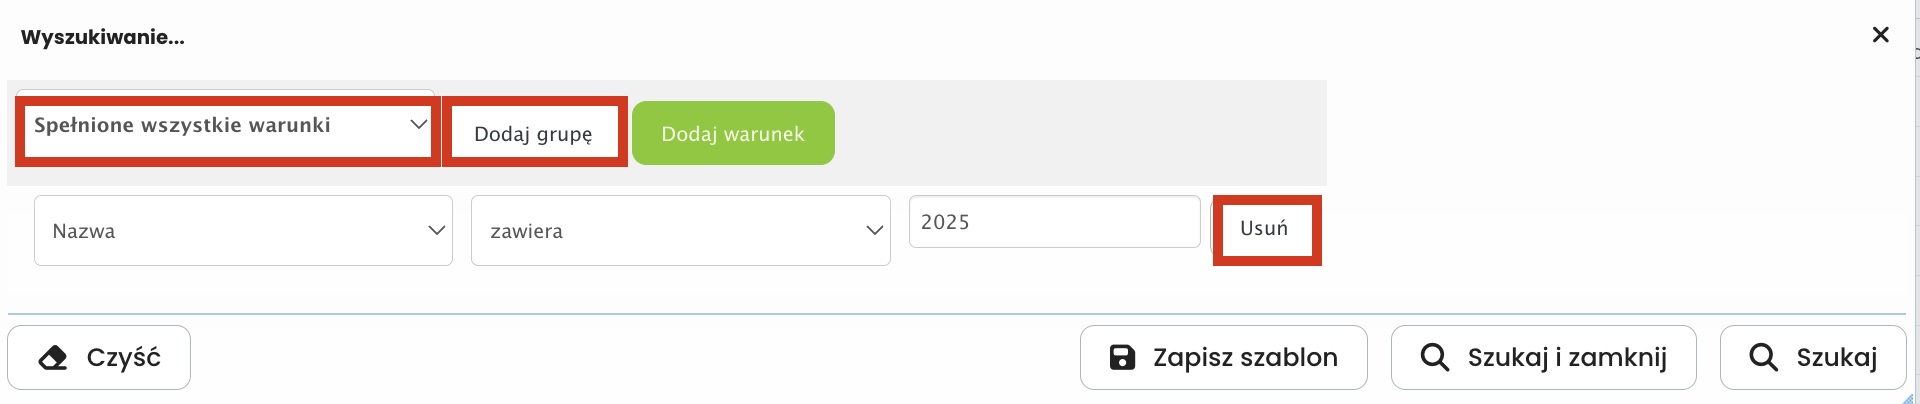Run the search via the Szukaj label

(x=1836, y=358)
